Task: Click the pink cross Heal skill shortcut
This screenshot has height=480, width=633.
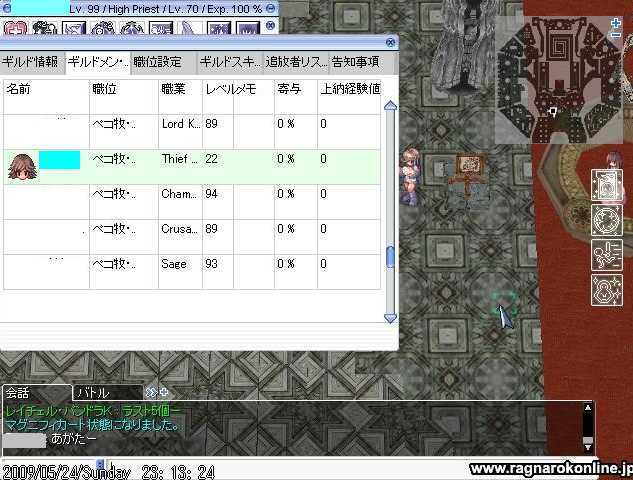Action: point(15,27)
